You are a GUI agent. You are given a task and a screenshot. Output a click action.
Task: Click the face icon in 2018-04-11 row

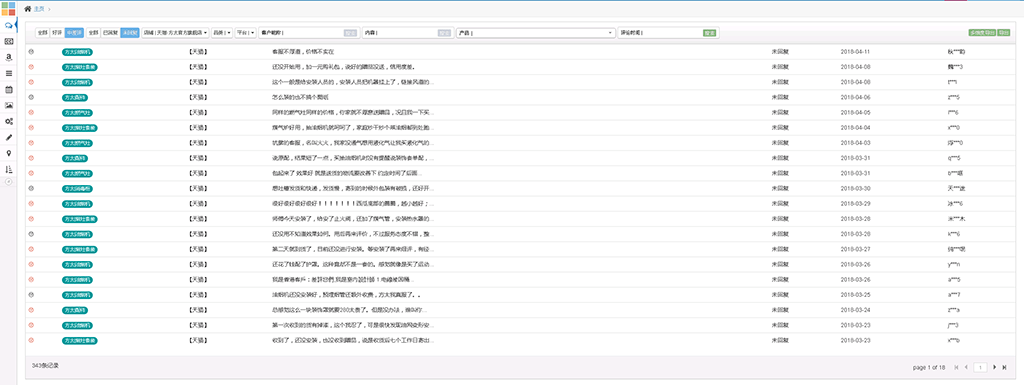[31, 52]
